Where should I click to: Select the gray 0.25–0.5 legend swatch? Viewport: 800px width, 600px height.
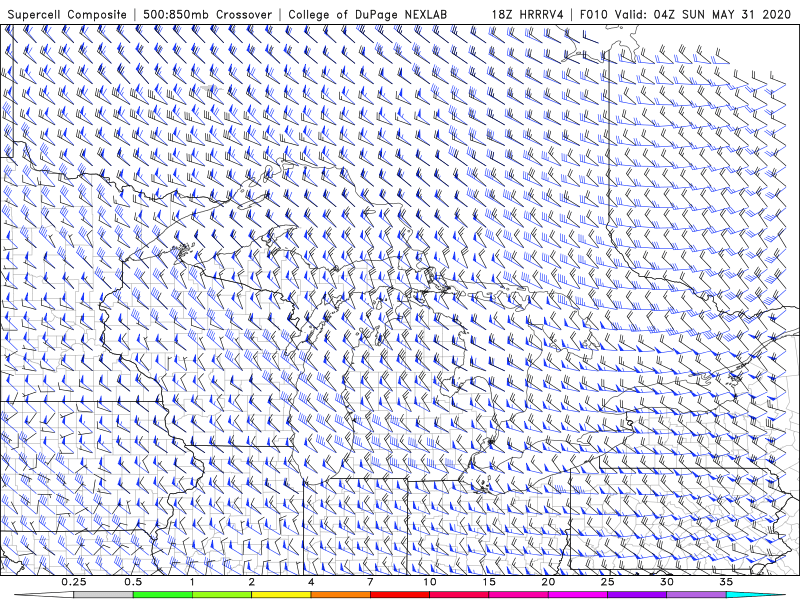[x=104, y=595]
